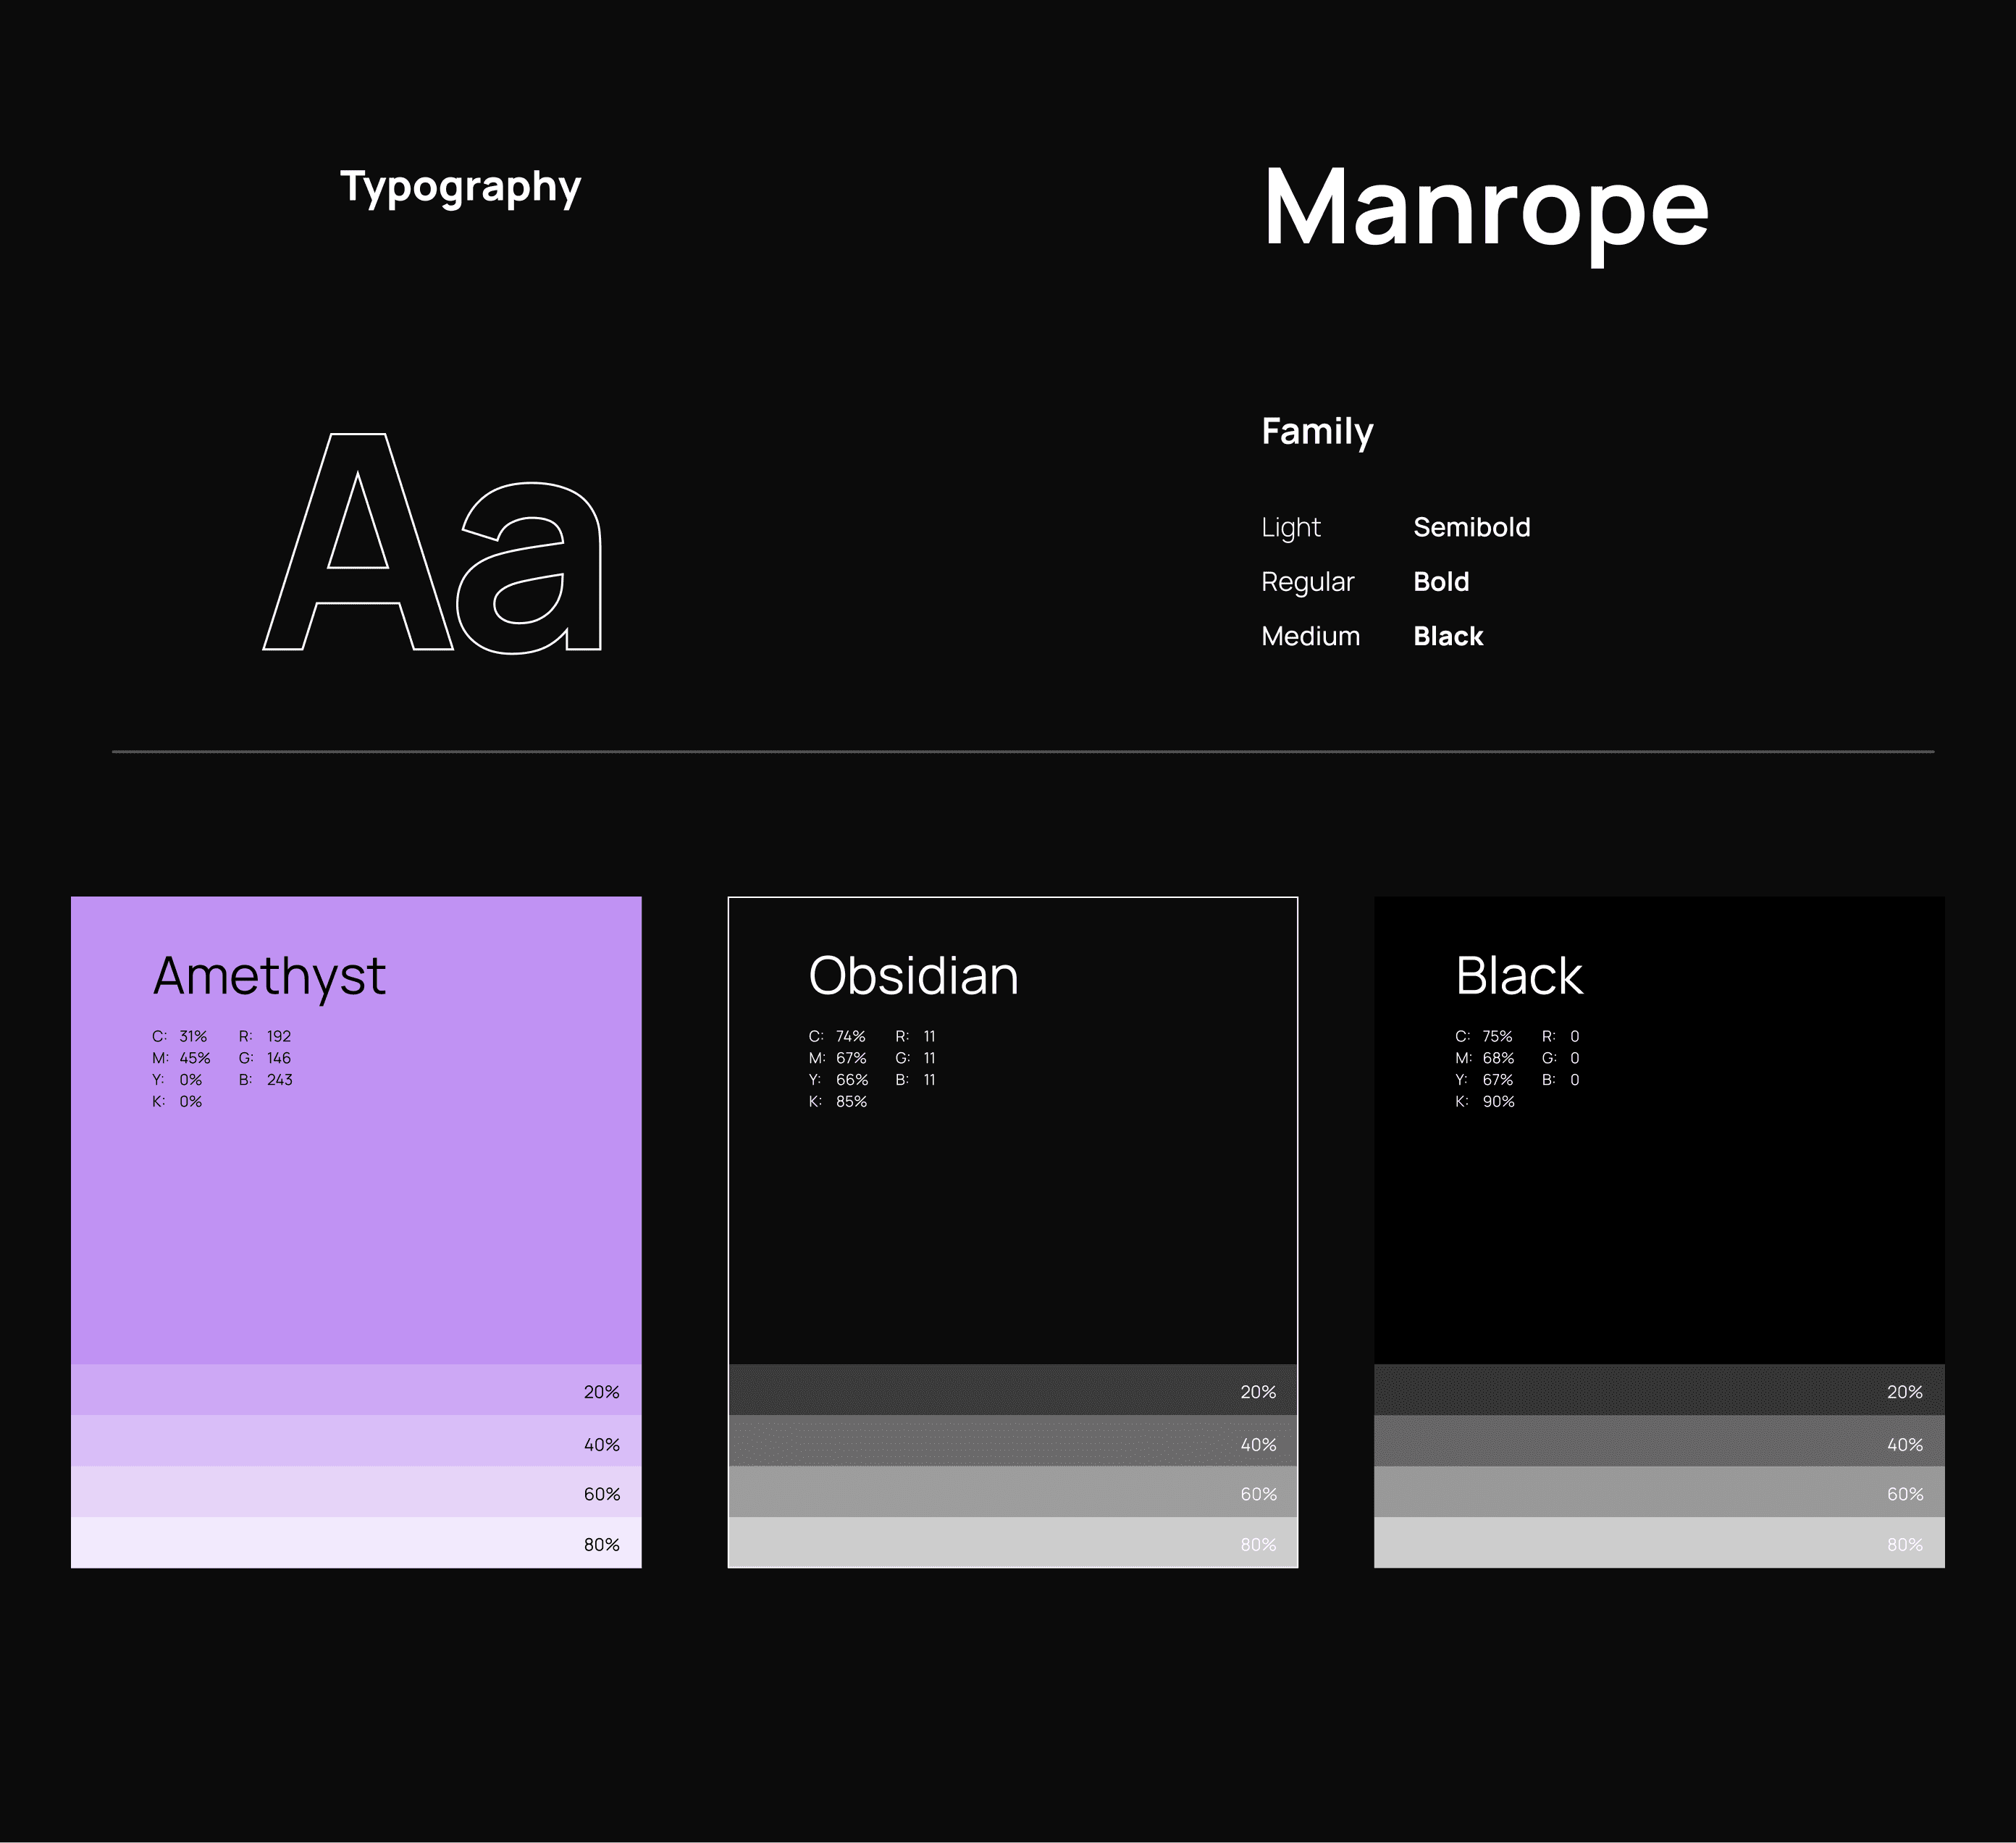This screenshot has width=2016, height=1843.
Task: Select the Light font weight label
Action: (x=1291, y=527)
